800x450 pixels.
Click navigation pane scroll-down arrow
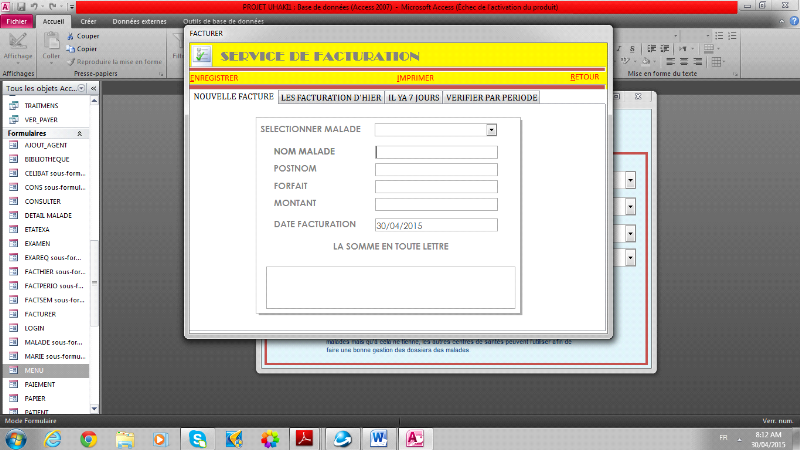94,409
